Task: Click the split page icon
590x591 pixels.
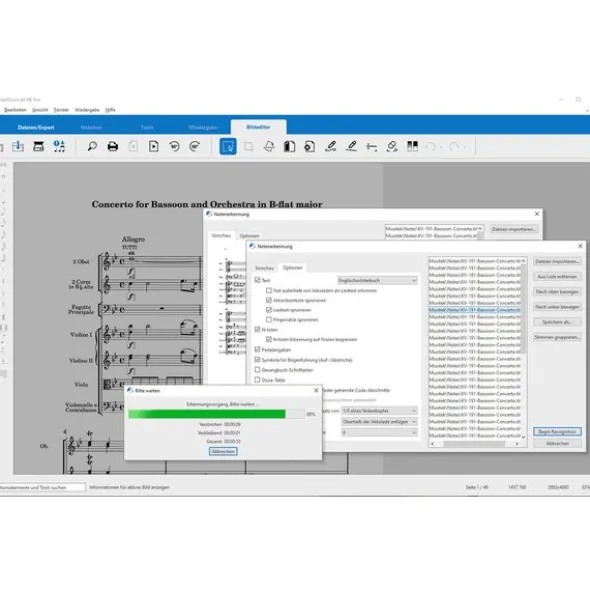Action: pyautogui.click(x=290, y=146)
